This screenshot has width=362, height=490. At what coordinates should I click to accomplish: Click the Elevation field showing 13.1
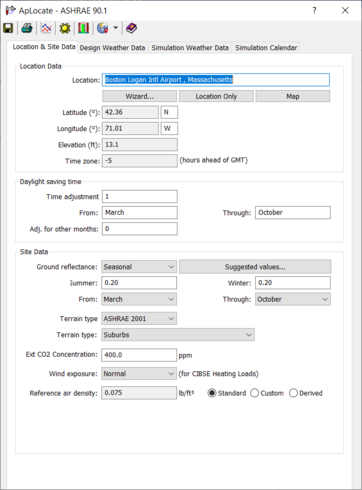tap(140, 145)
